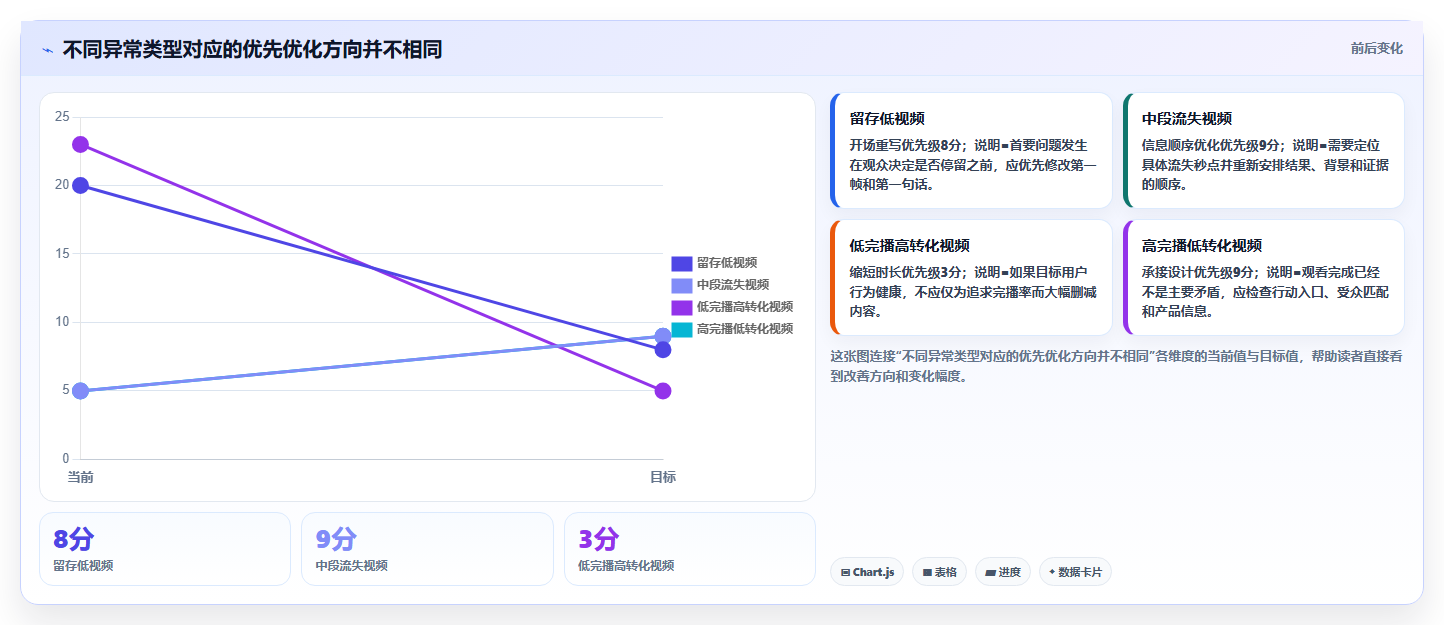
Task: Click the diamond icon in 数据卡片 tag
Action: tap(1052, 573)
